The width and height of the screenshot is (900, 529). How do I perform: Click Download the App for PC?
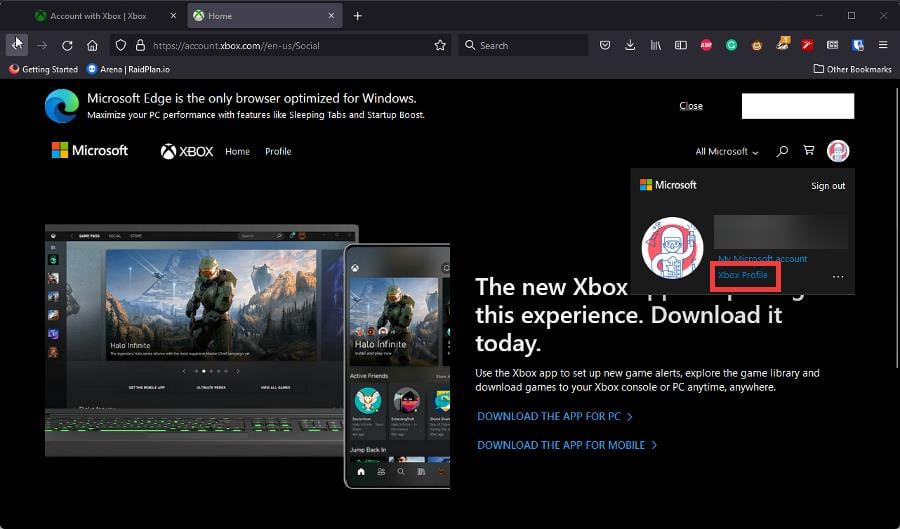pos(554,417)
